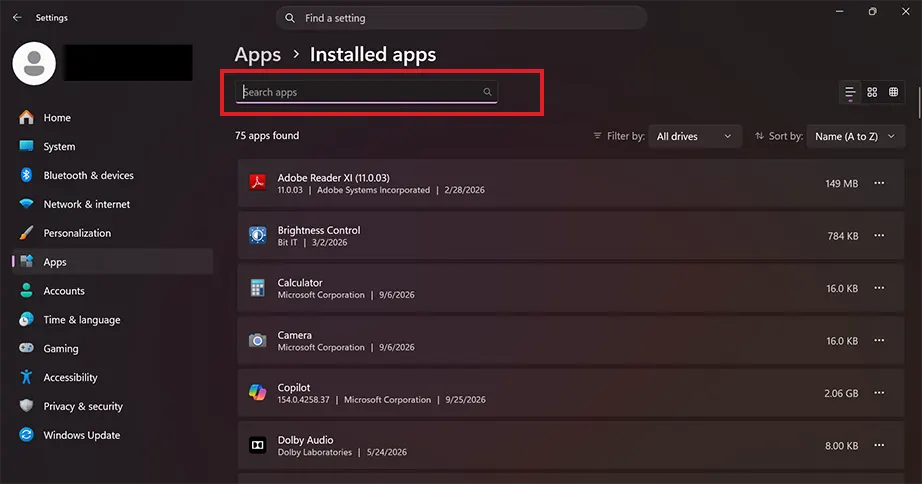
Task: Click the Camera app icon
Action: pos(258,340)
